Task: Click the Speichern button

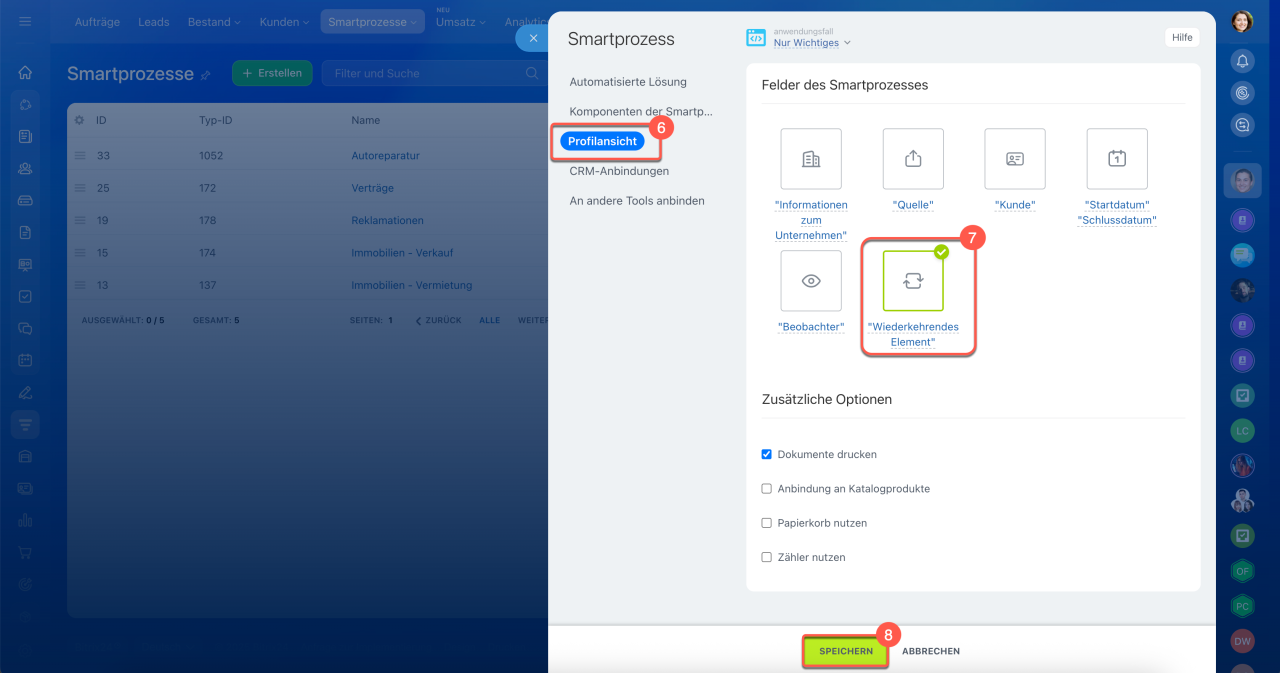Action: click(845, 651)
